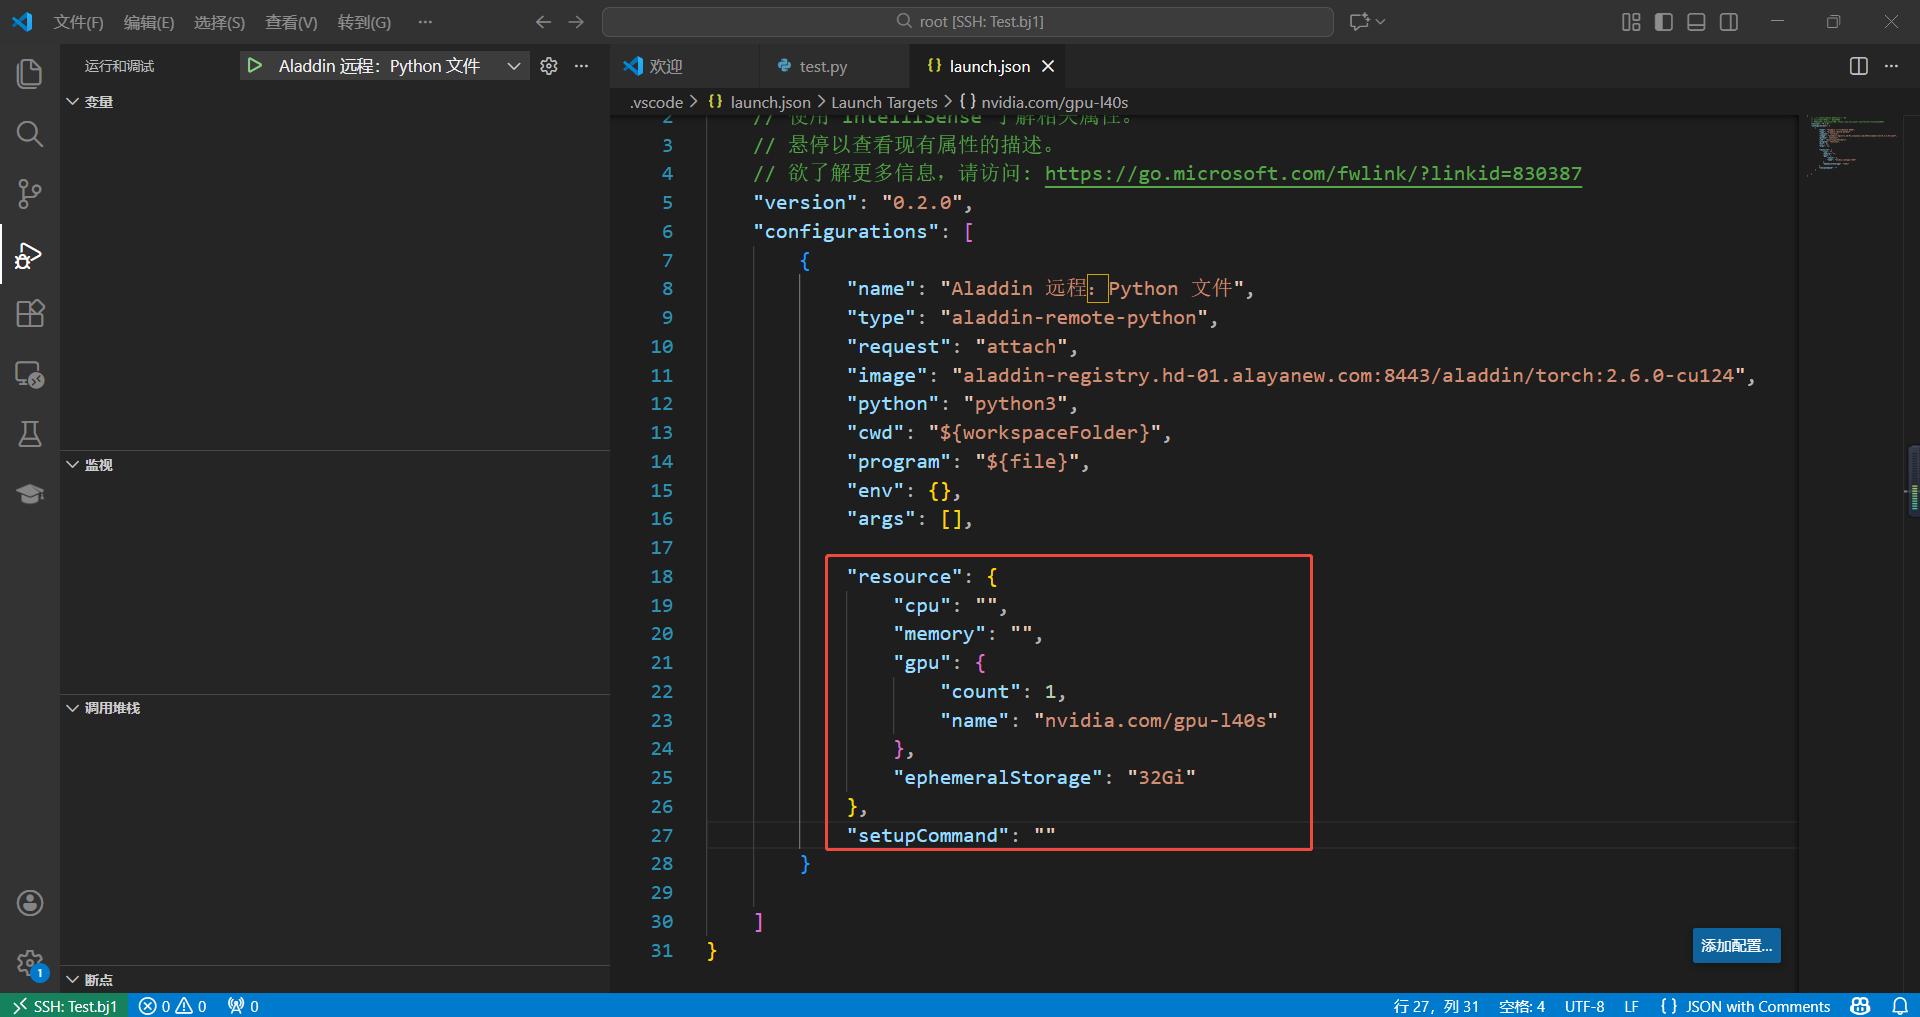This screenshot has height=1017, width=1920.
Task: Open the Explorer view in activity bar
Action: (x=30, y=73)
